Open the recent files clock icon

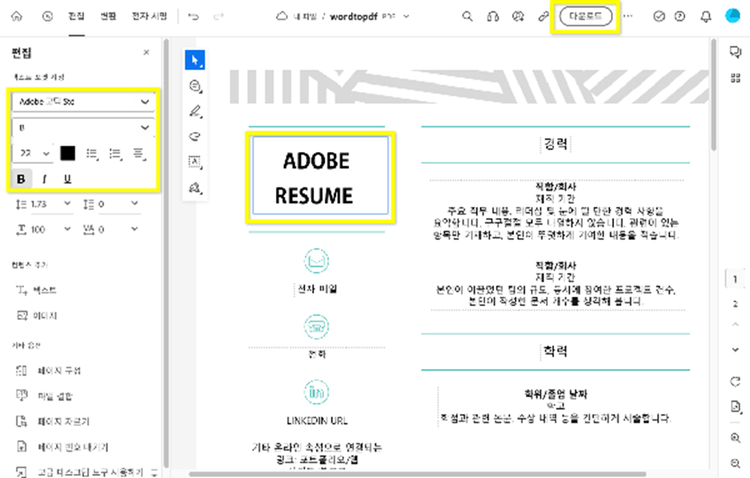tap(47, 16)
